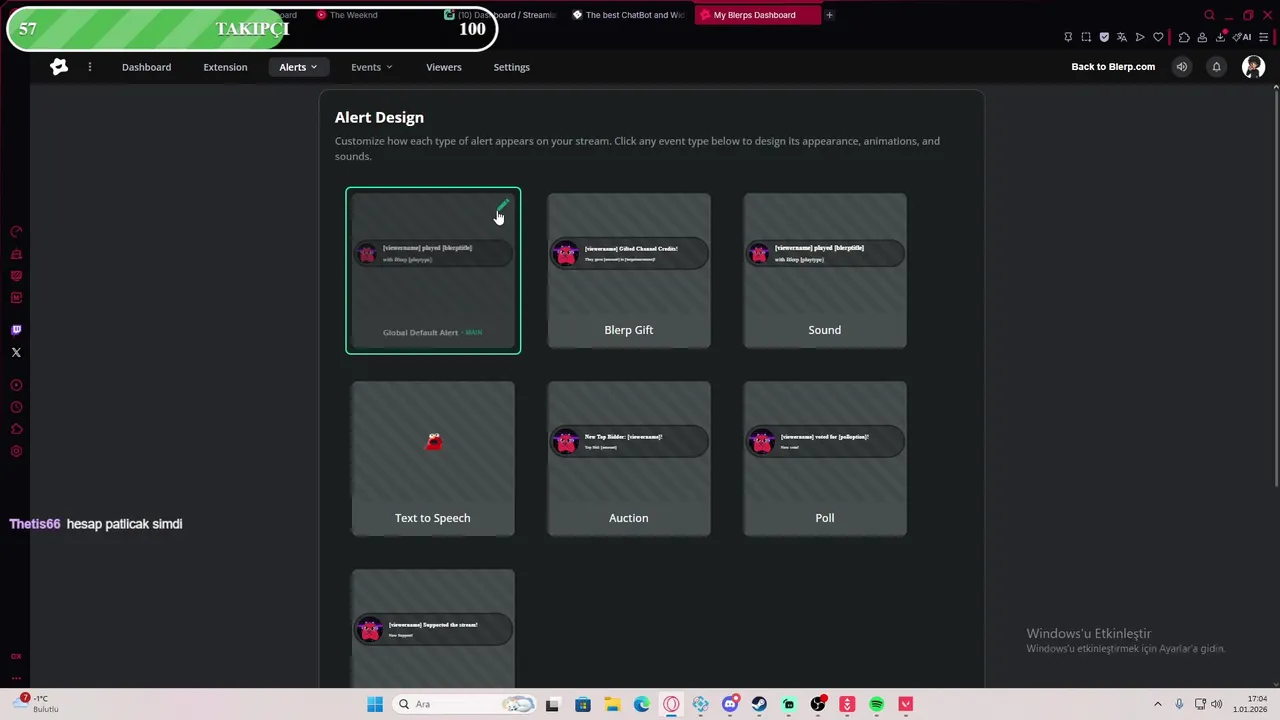The image size is (1280, 720).
Task: Click the heart bookmark icon
Action: click(1158, 37)
